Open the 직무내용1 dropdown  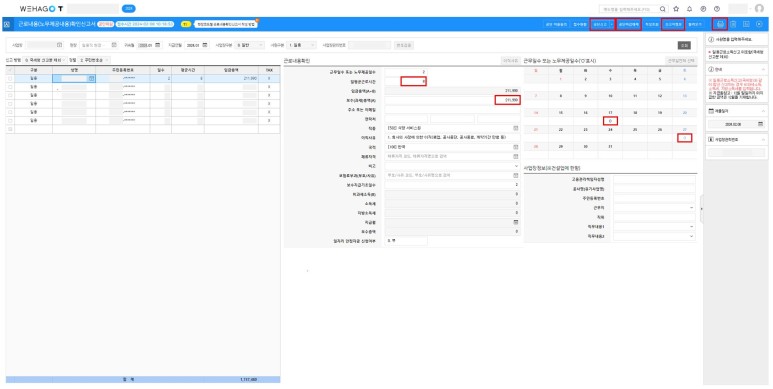tap(654, 227)
